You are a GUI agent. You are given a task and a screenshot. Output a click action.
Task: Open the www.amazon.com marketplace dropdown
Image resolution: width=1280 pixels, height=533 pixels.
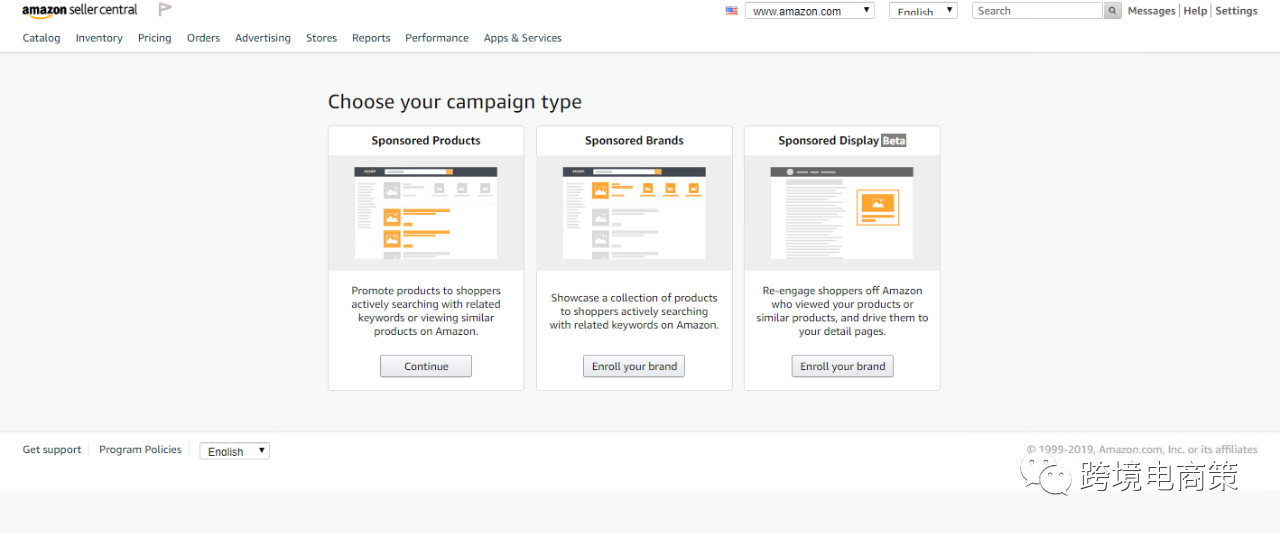[809, 11]
